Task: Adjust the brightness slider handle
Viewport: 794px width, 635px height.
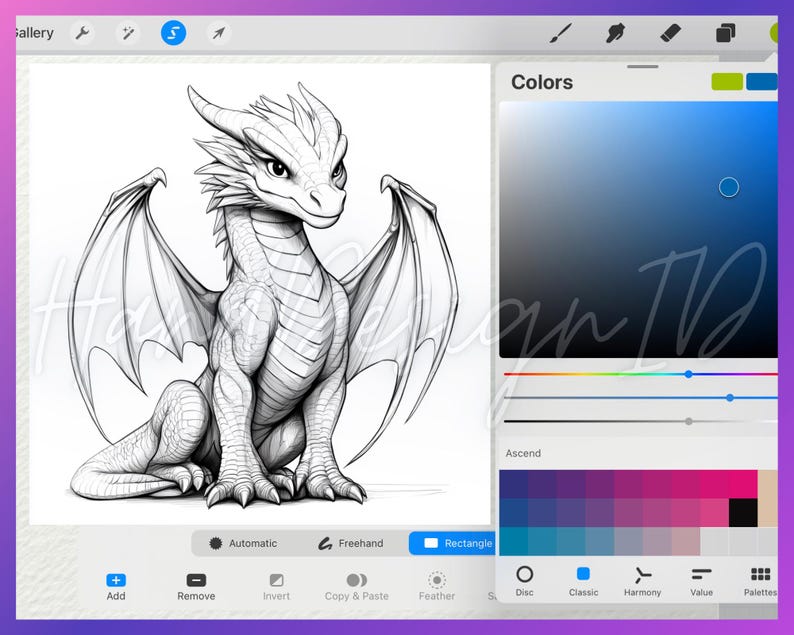Action: click(689, 421)
